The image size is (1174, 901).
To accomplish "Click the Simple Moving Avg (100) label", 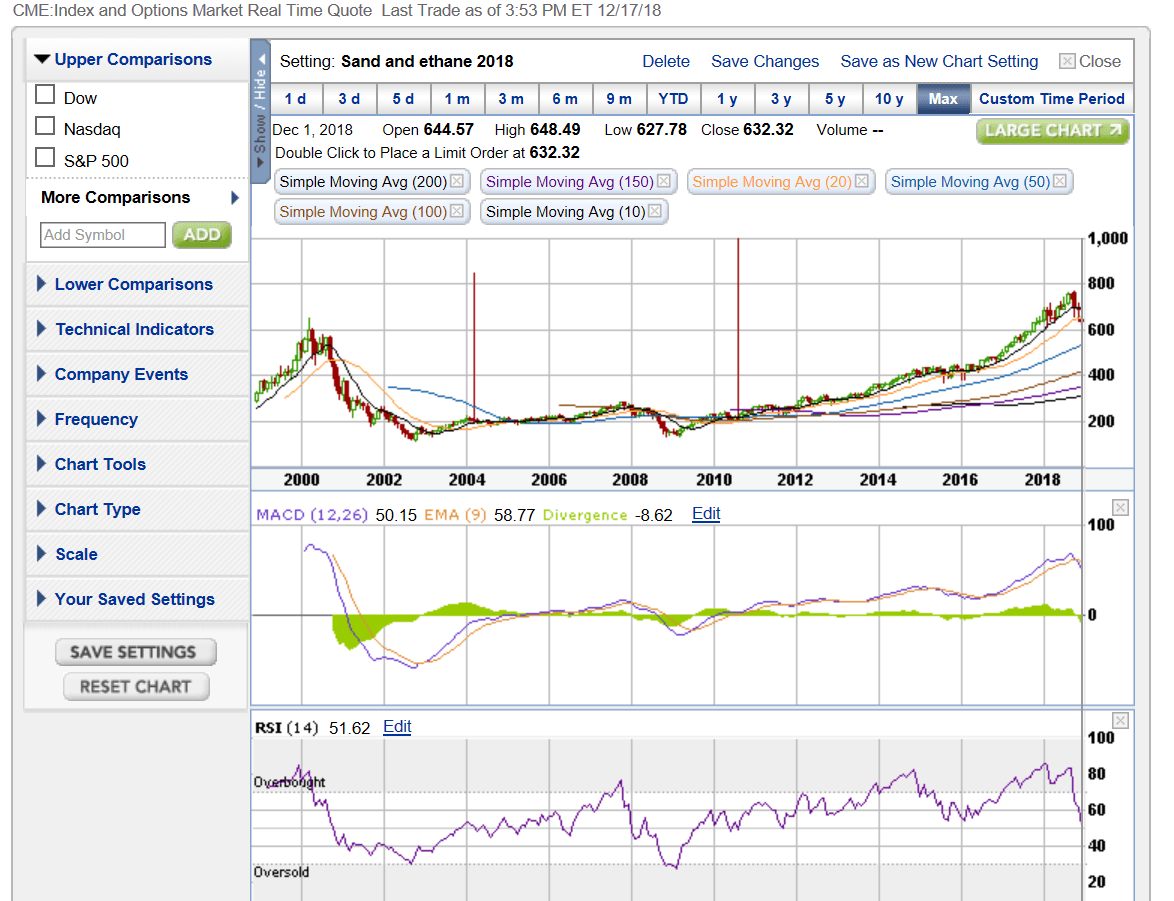I will click(363, 212).
